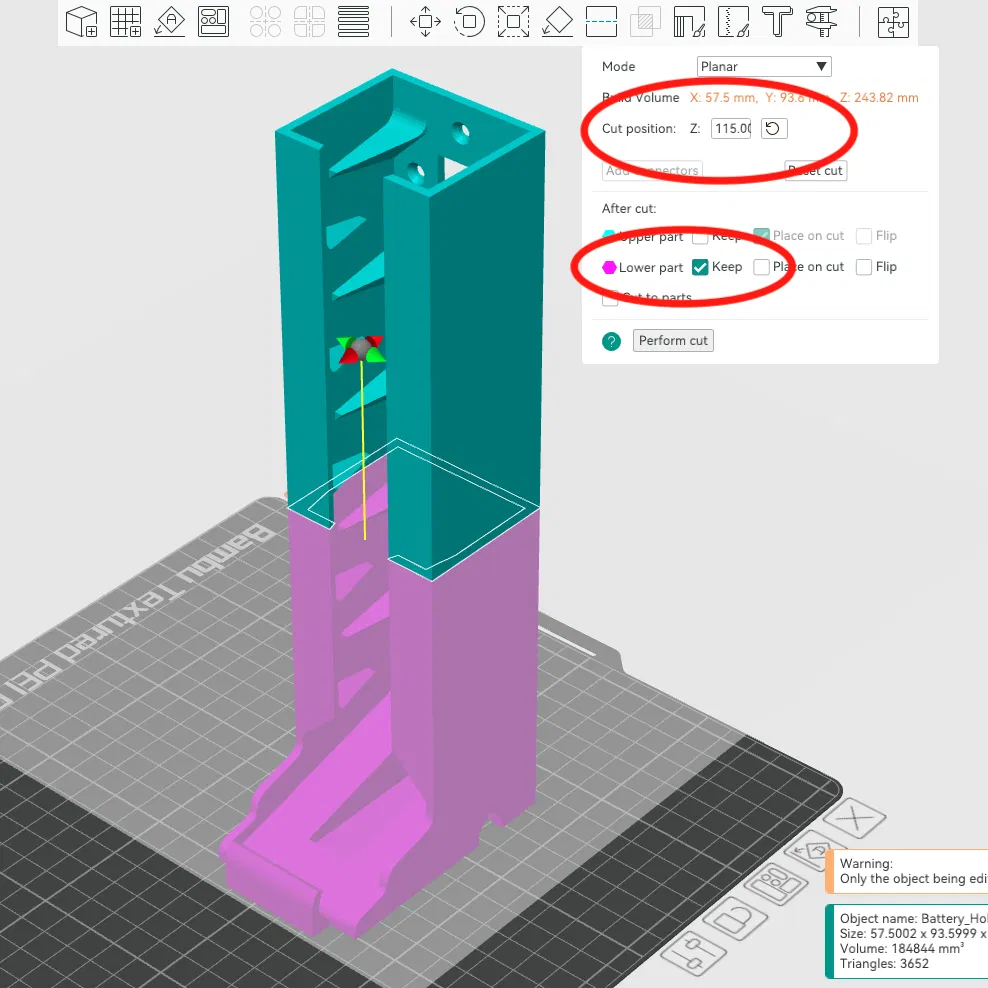Toggle Keep checkbox for Upper part
988x988 pixels.
[x=700, y=236]
